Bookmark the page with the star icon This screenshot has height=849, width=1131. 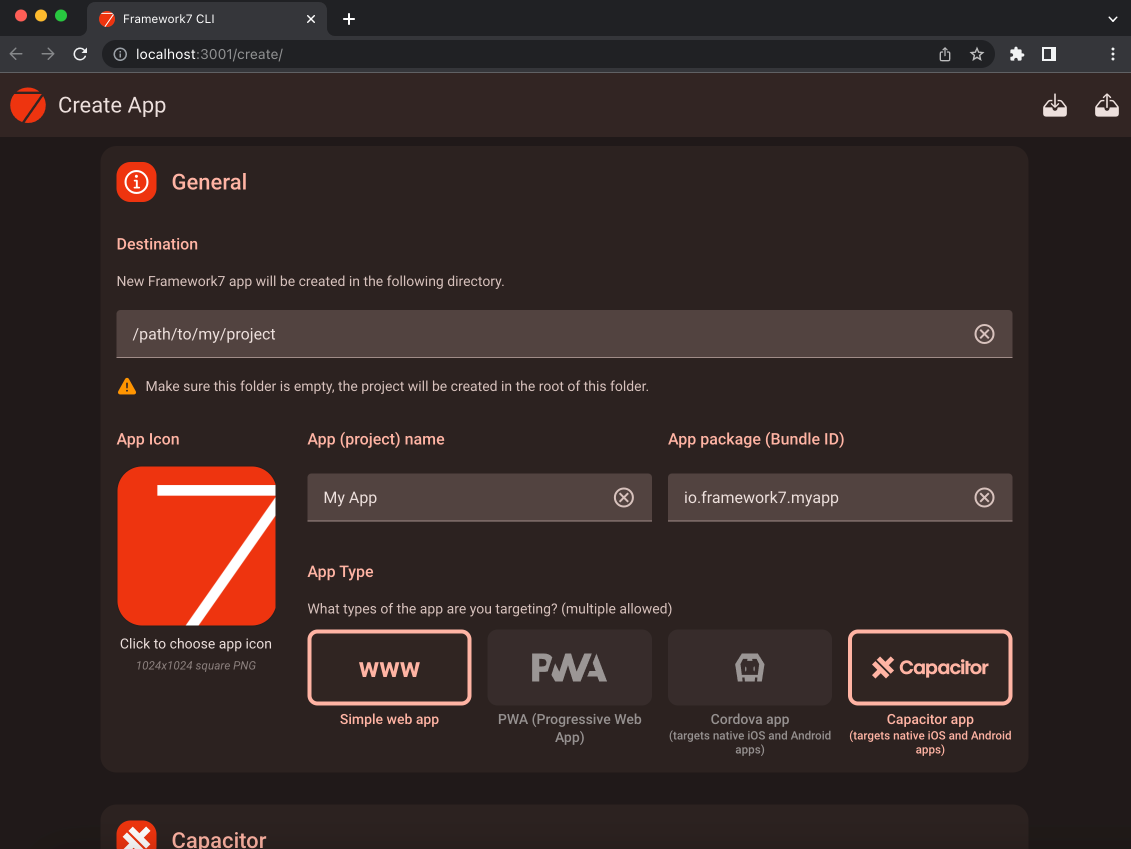(977, 54)
